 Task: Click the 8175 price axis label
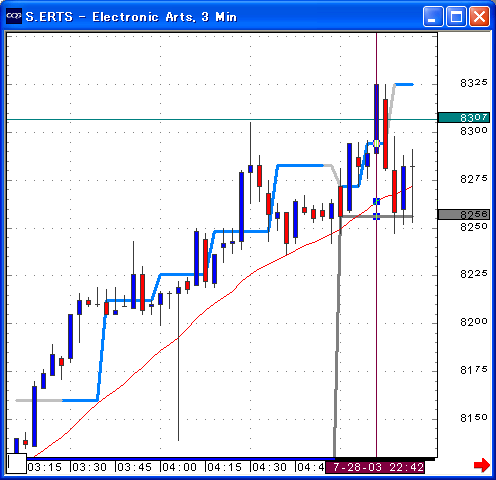coord(474,370)
